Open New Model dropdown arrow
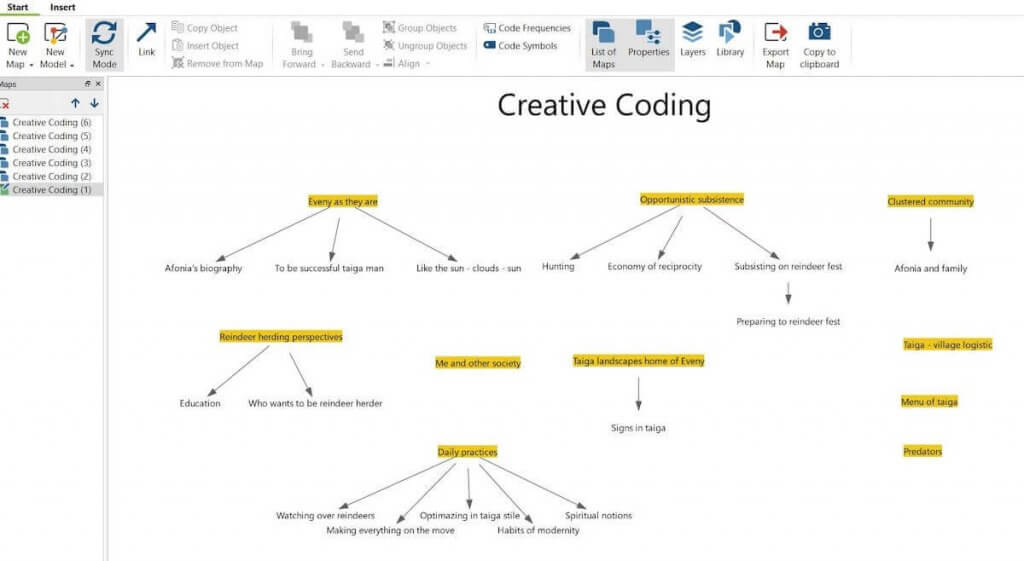 pos(72,65)
